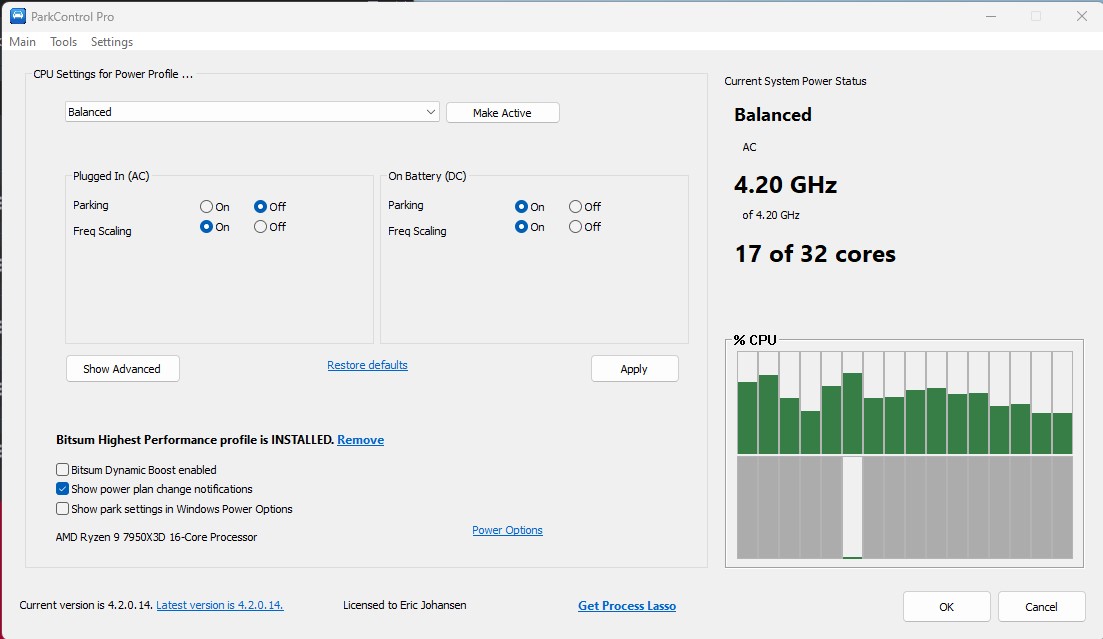This screenshot has height=639, width=1103.
Task: Uncheck Show power plan change notifications
Action: click(63, 489)
